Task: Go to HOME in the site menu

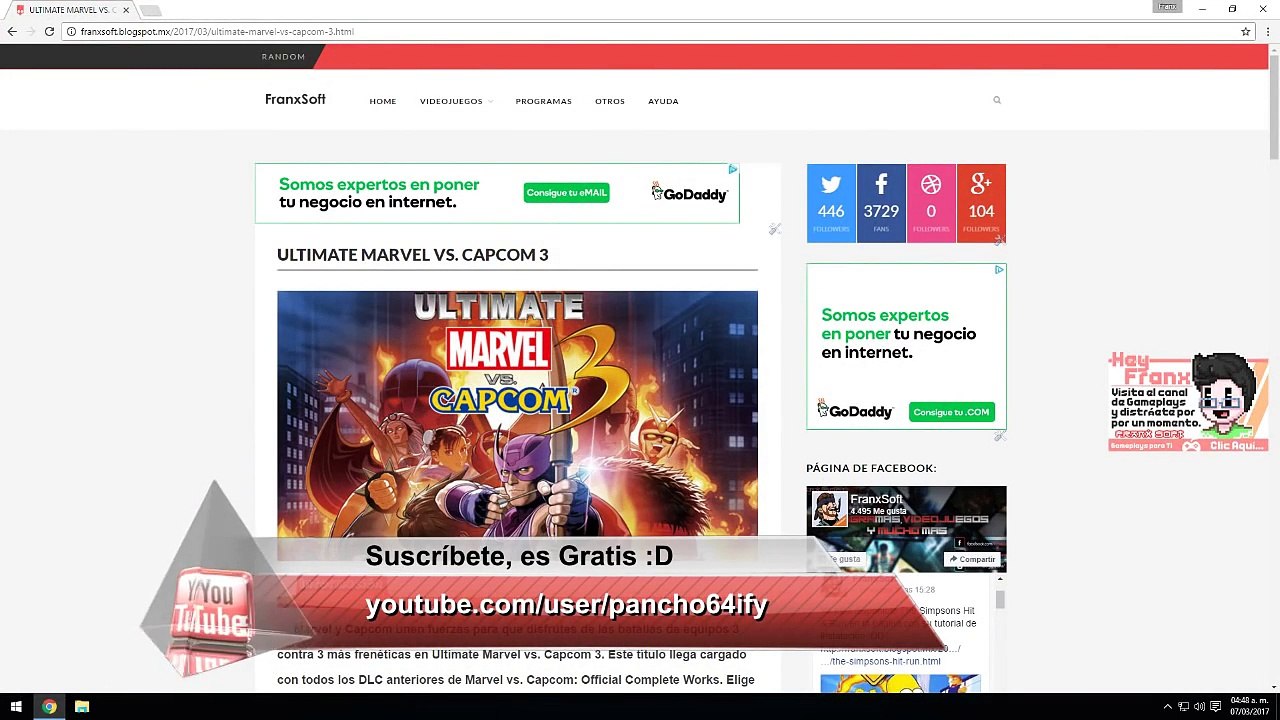Action: click(383, 101)
